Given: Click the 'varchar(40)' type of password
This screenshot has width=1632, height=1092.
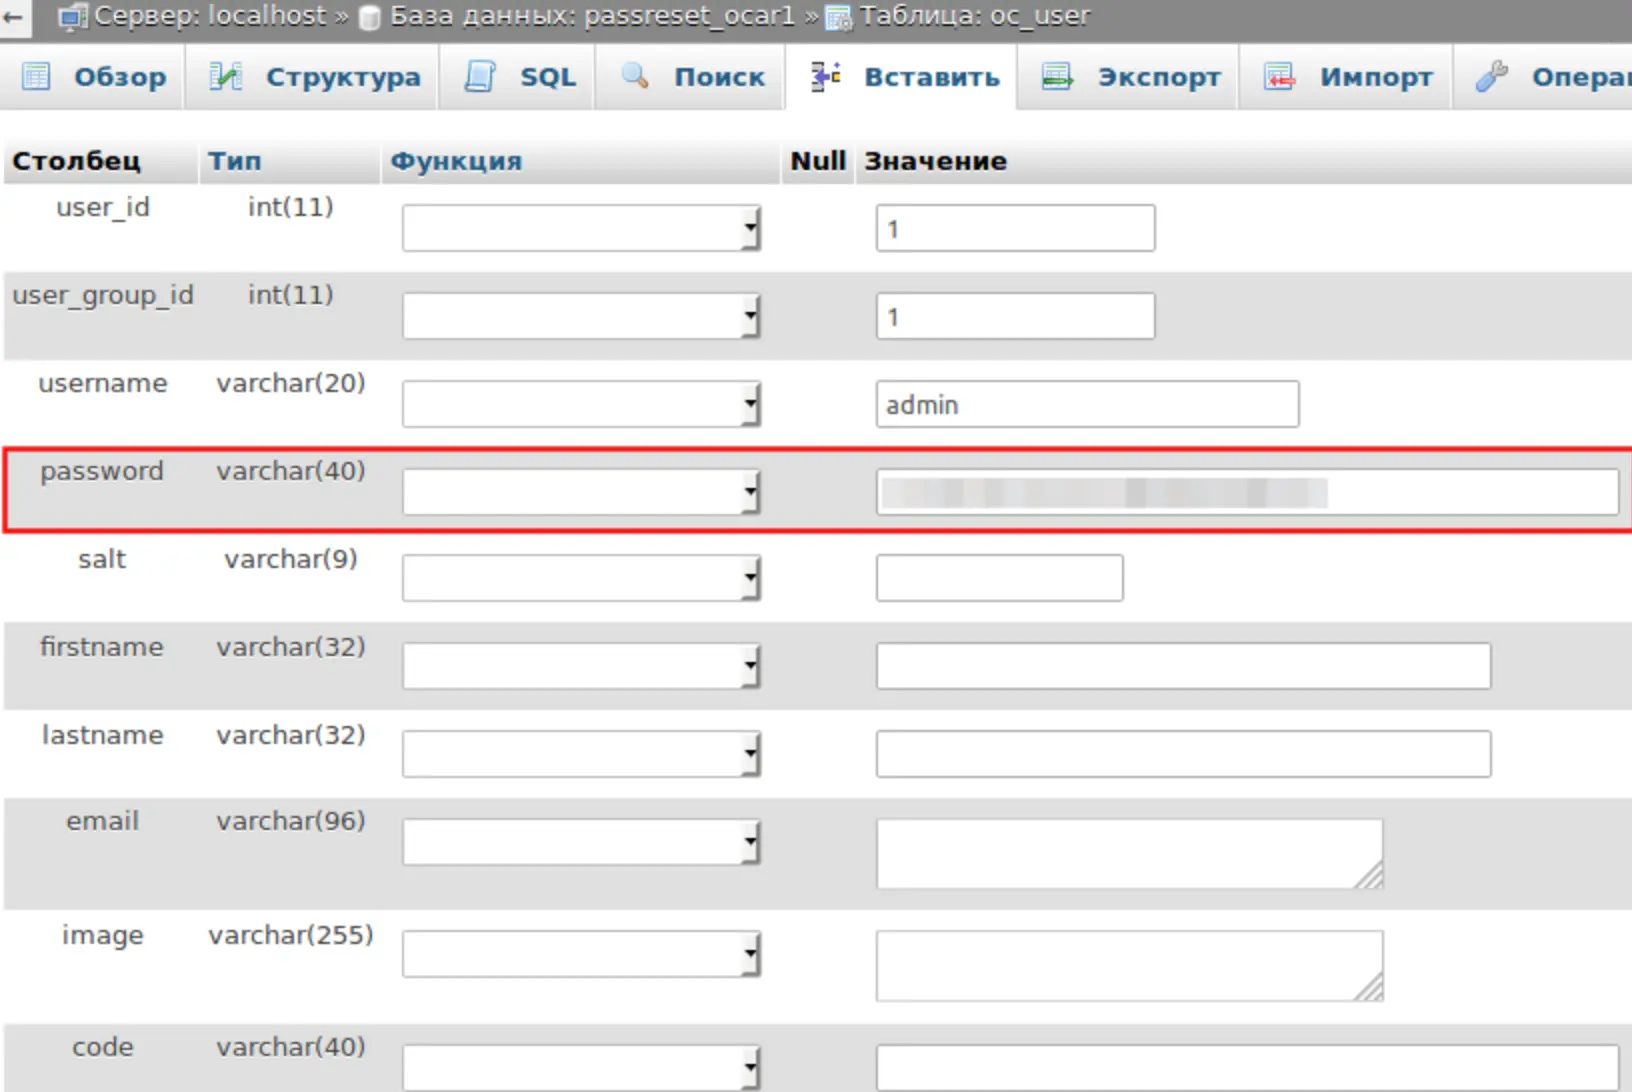Looking at the screenshot, I should click(291, 471).
